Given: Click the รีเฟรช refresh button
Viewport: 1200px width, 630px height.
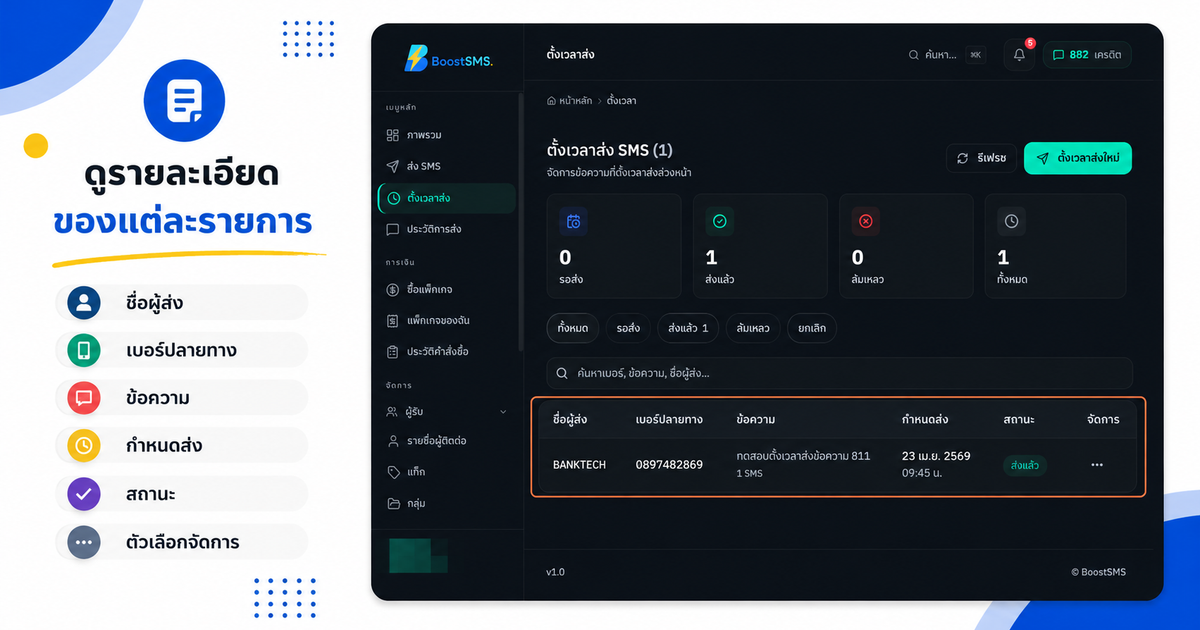Looking at the screenshot, I should 982,158.
